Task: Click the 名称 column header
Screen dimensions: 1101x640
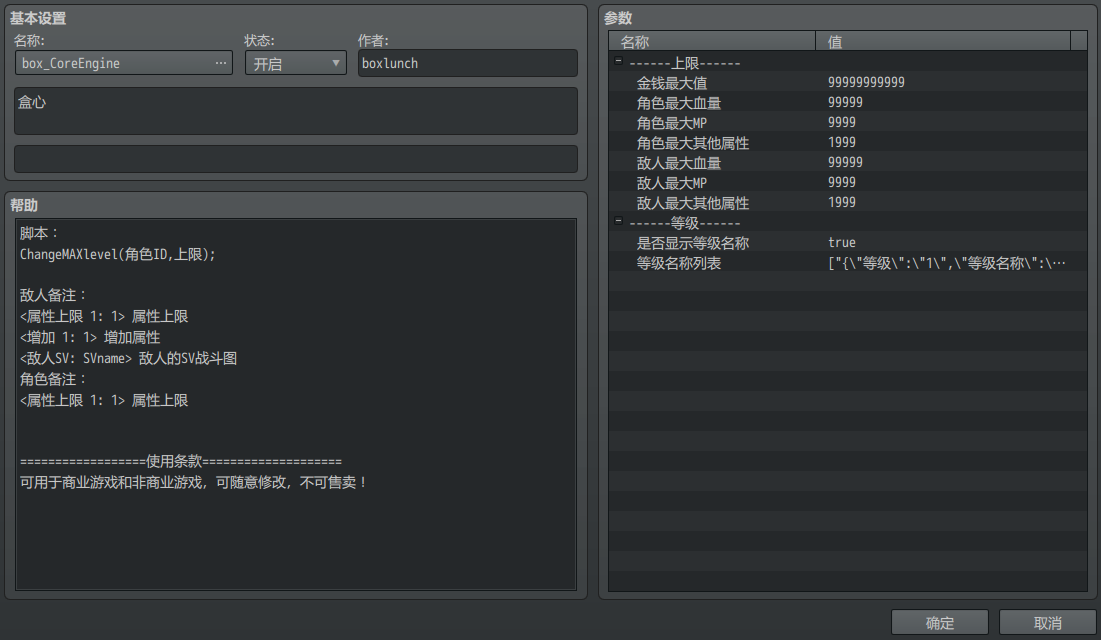Action: [x=712, y=41]
